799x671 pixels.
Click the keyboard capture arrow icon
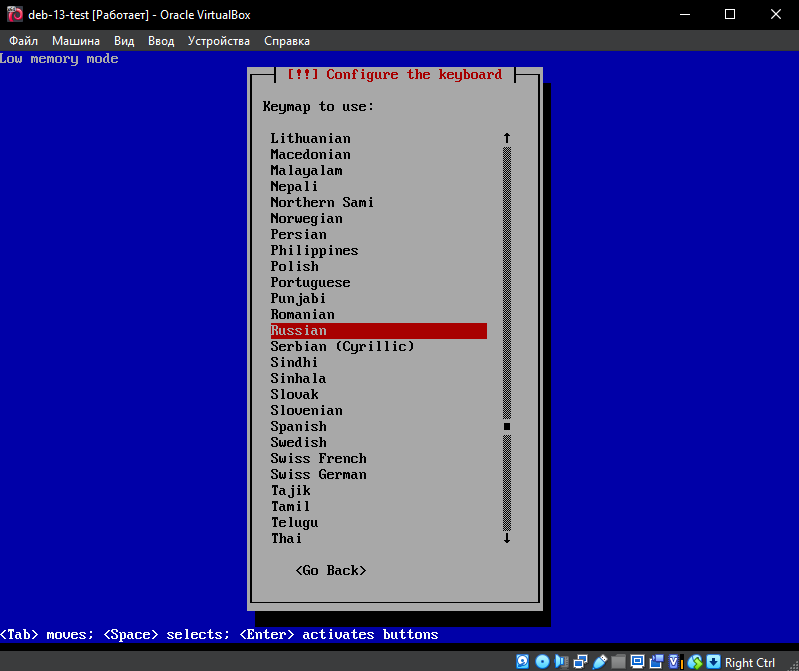713,662
